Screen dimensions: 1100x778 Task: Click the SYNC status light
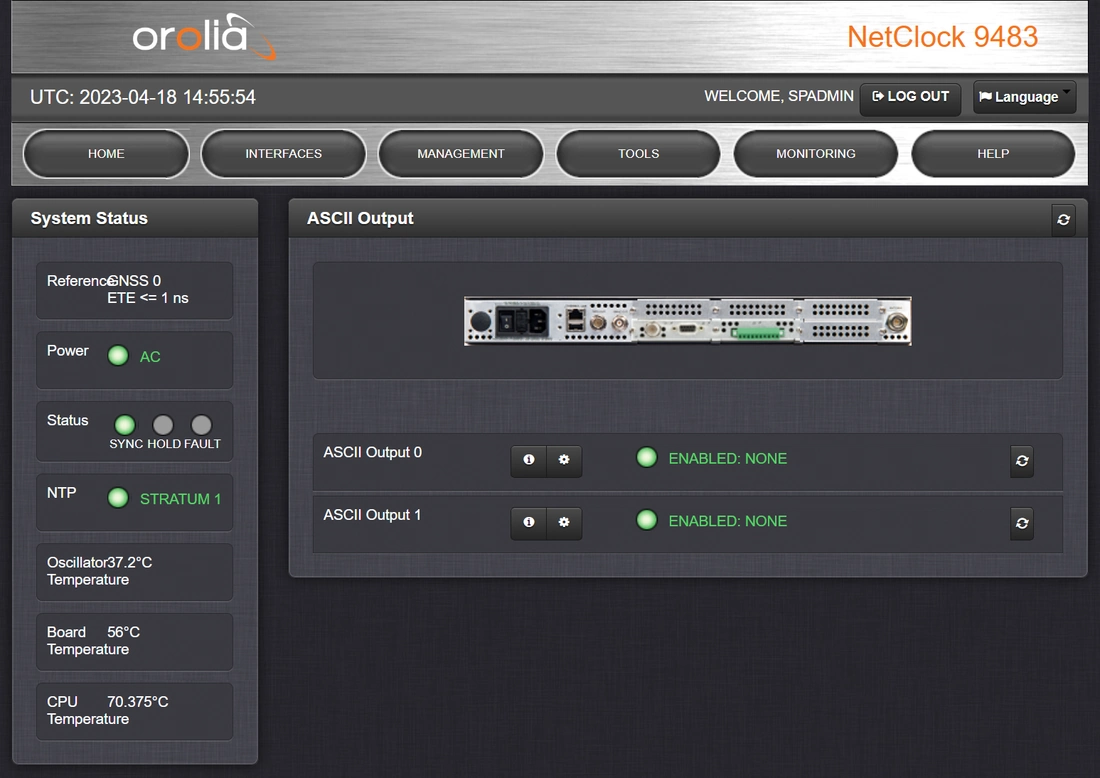pyautogui.click(x=125, y=424)
